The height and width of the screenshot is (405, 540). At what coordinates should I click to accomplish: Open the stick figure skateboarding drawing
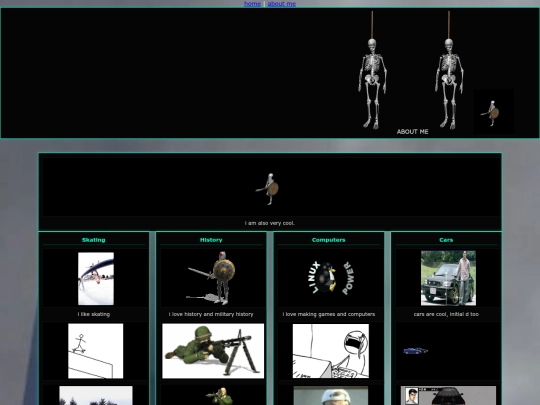[95, 351]
